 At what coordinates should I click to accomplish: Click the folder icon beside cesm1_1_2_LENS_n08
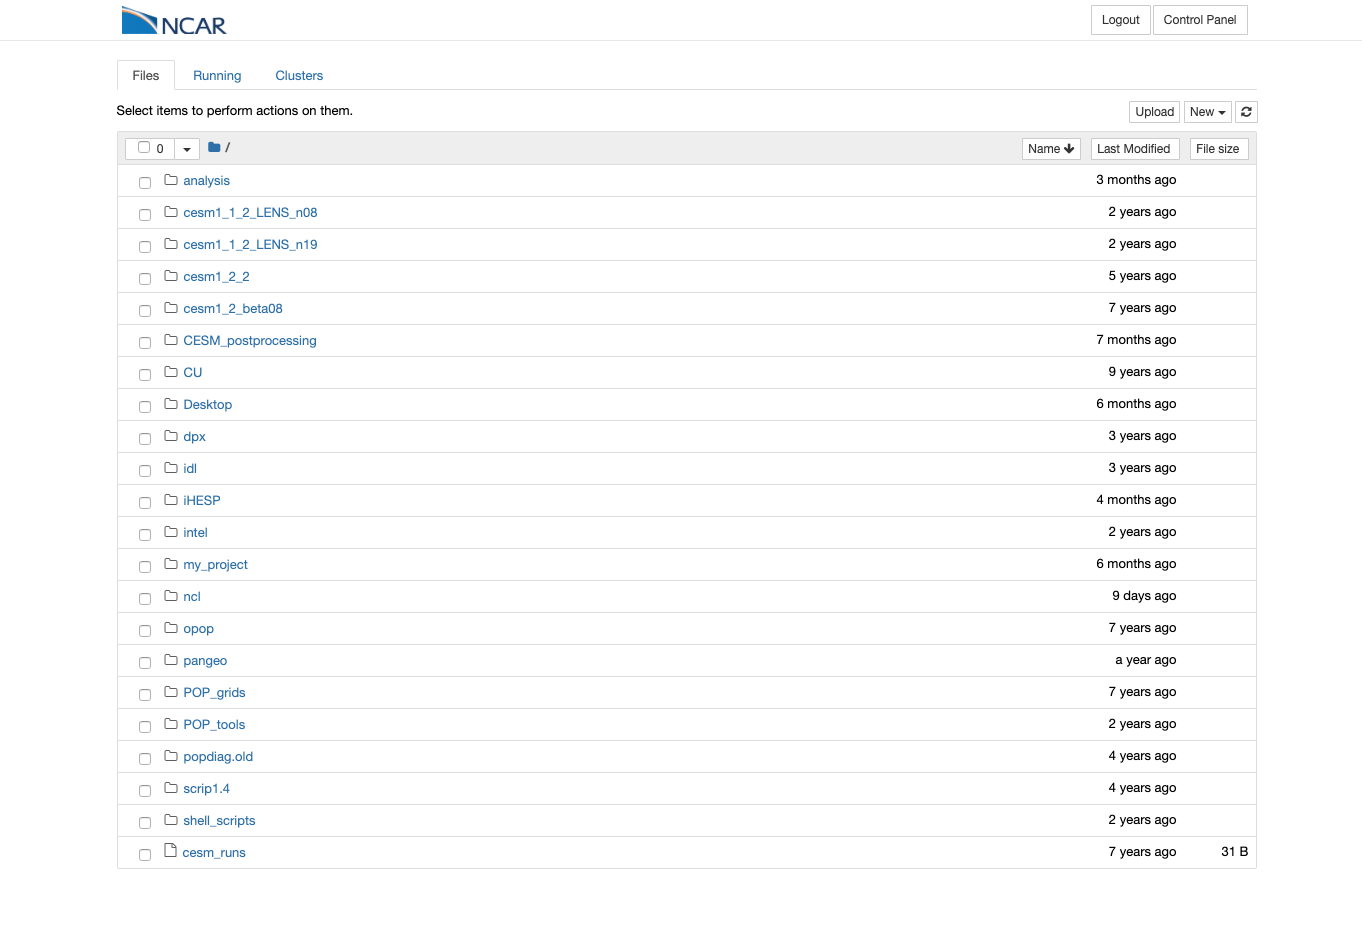point(171,212)
